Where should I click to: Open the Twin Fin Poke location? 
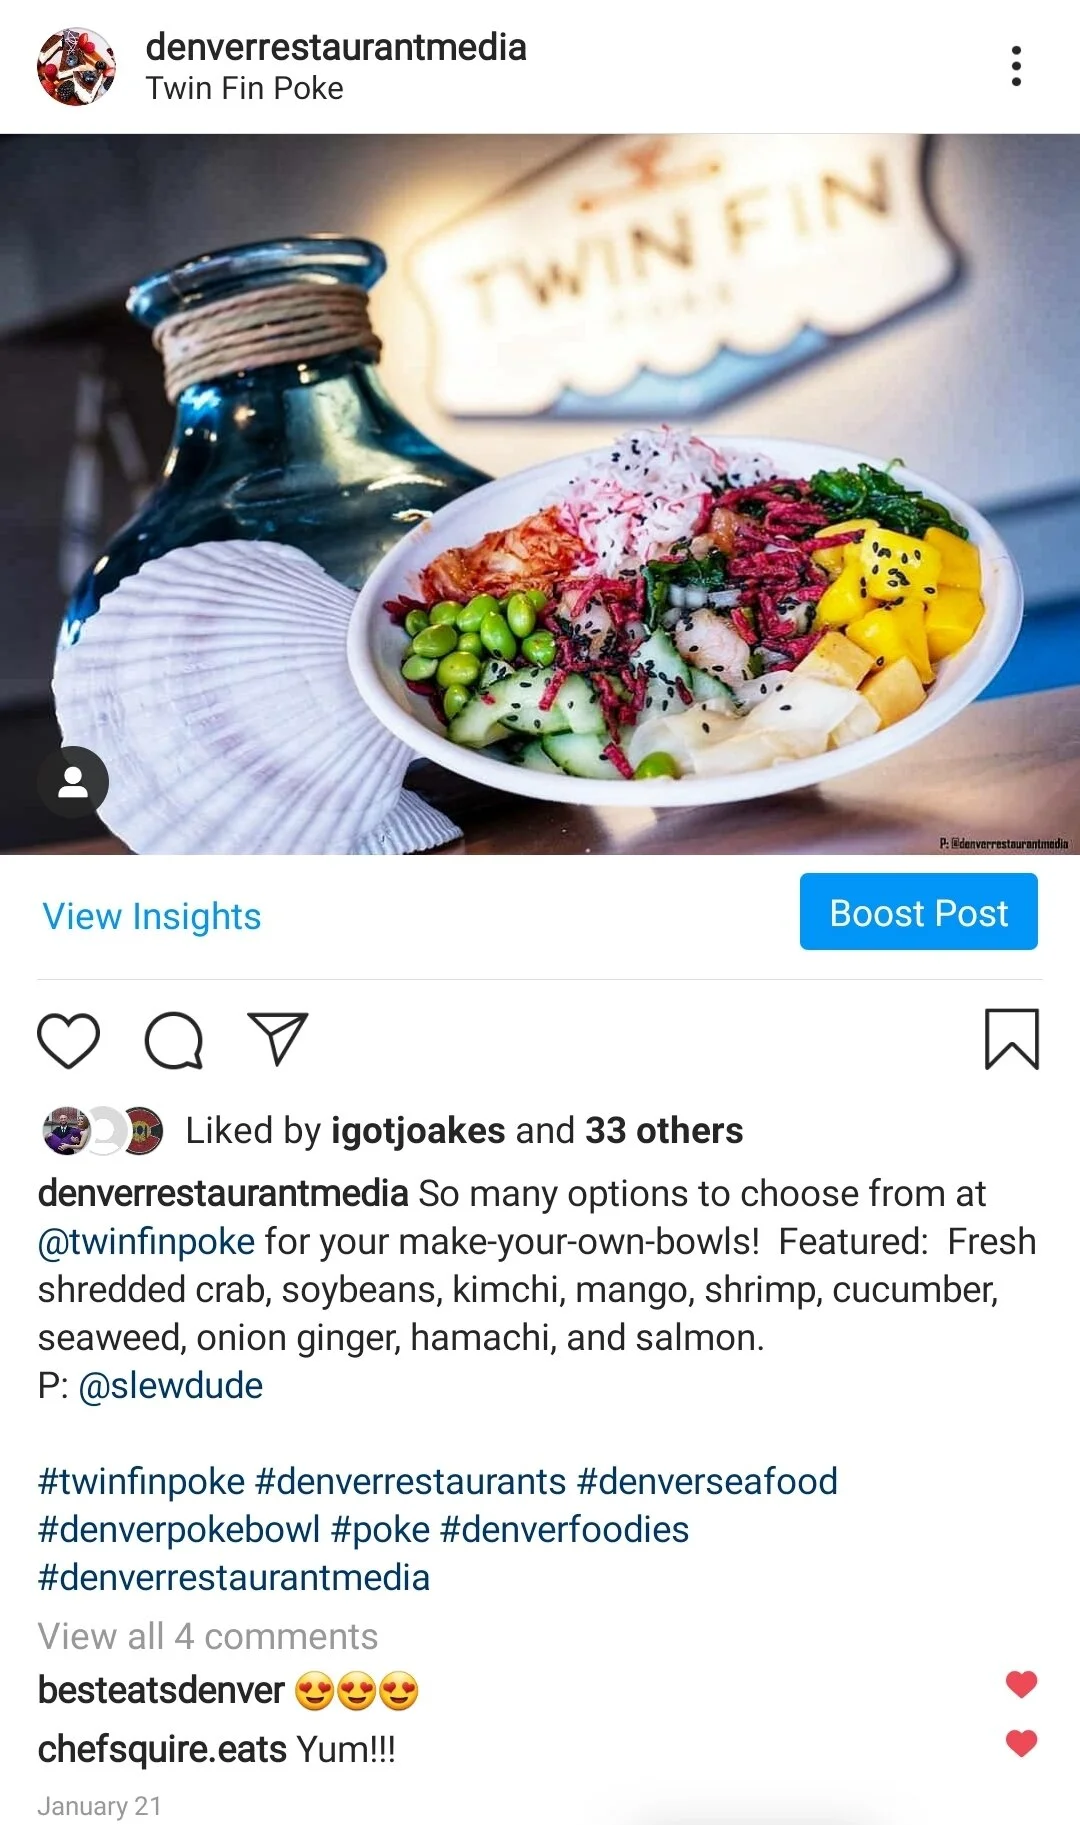244,89
